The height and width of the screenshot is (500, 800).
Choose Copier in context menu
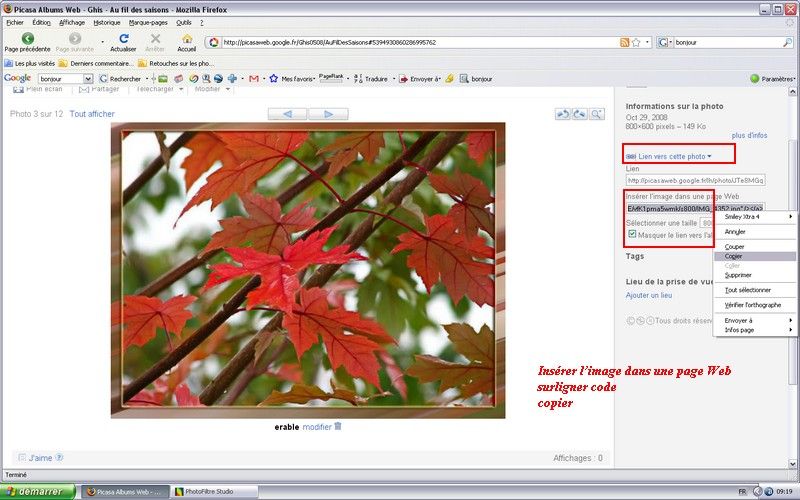[756, 256]
